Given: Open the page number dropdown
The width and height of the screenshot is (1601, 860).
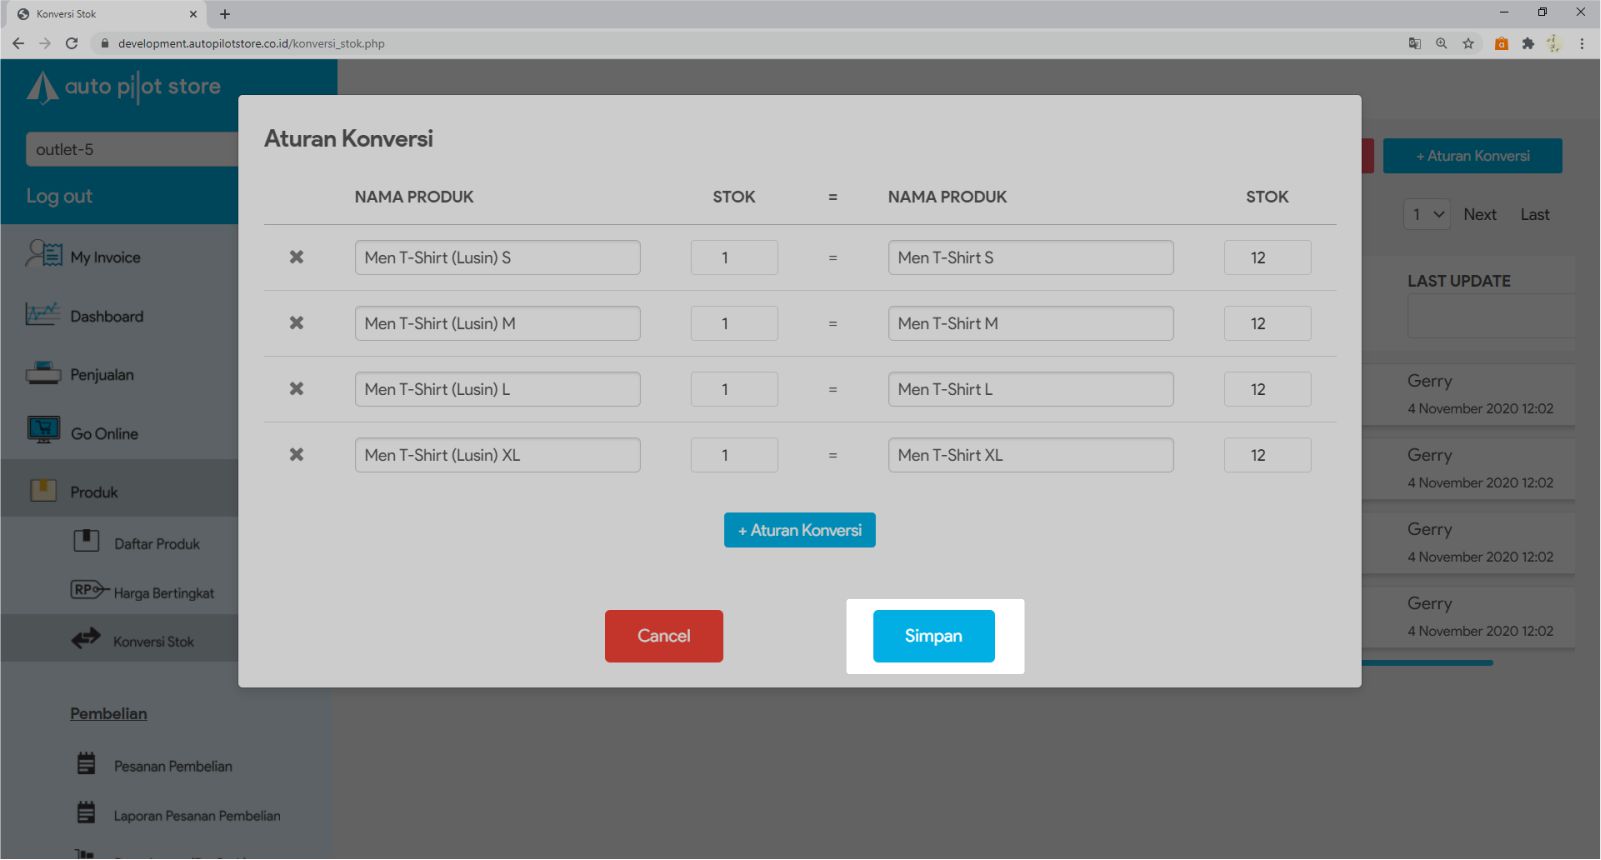Looking at the screenshot, I should pyautogui.click(x=1426, y=214).
